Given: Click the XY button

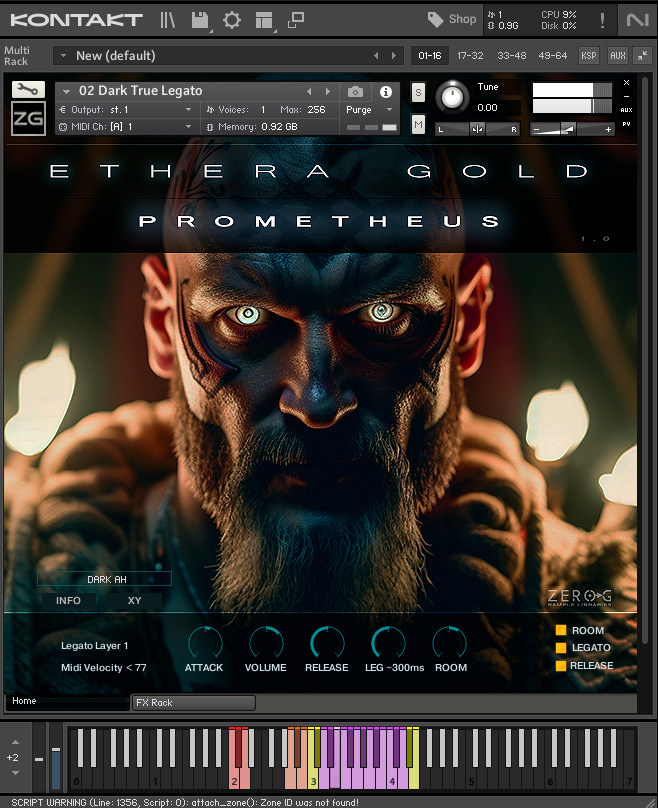Looking at the screenshot, I should [135, 601].
